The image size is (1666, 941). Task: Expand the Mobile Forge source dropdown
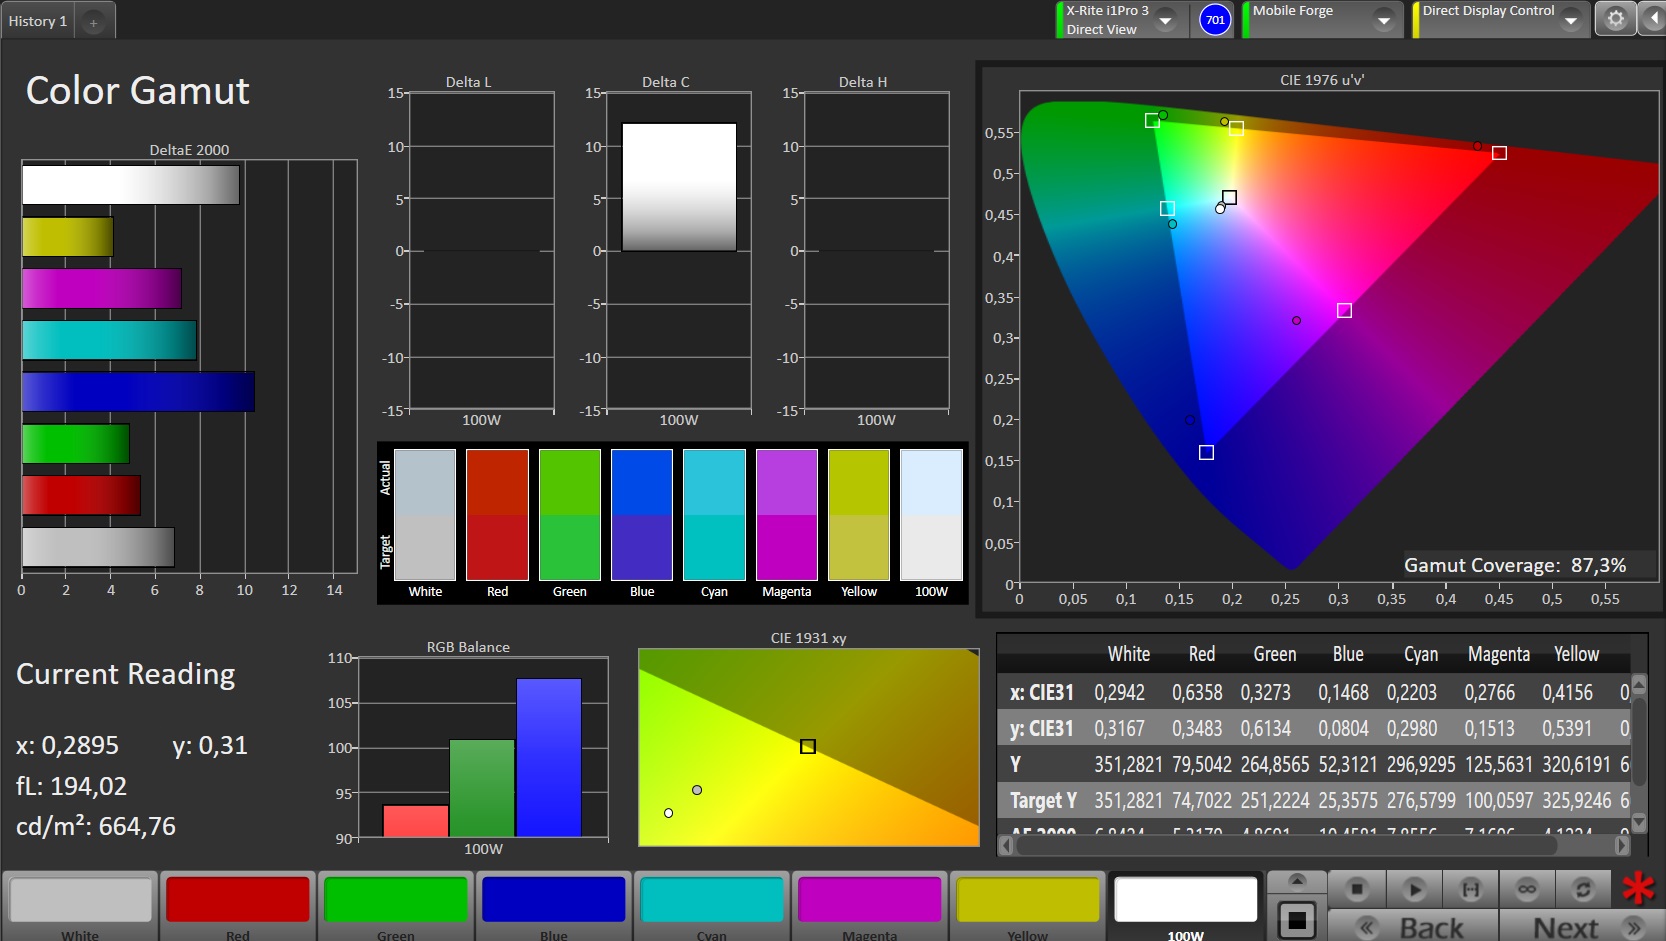[1383, 20]
